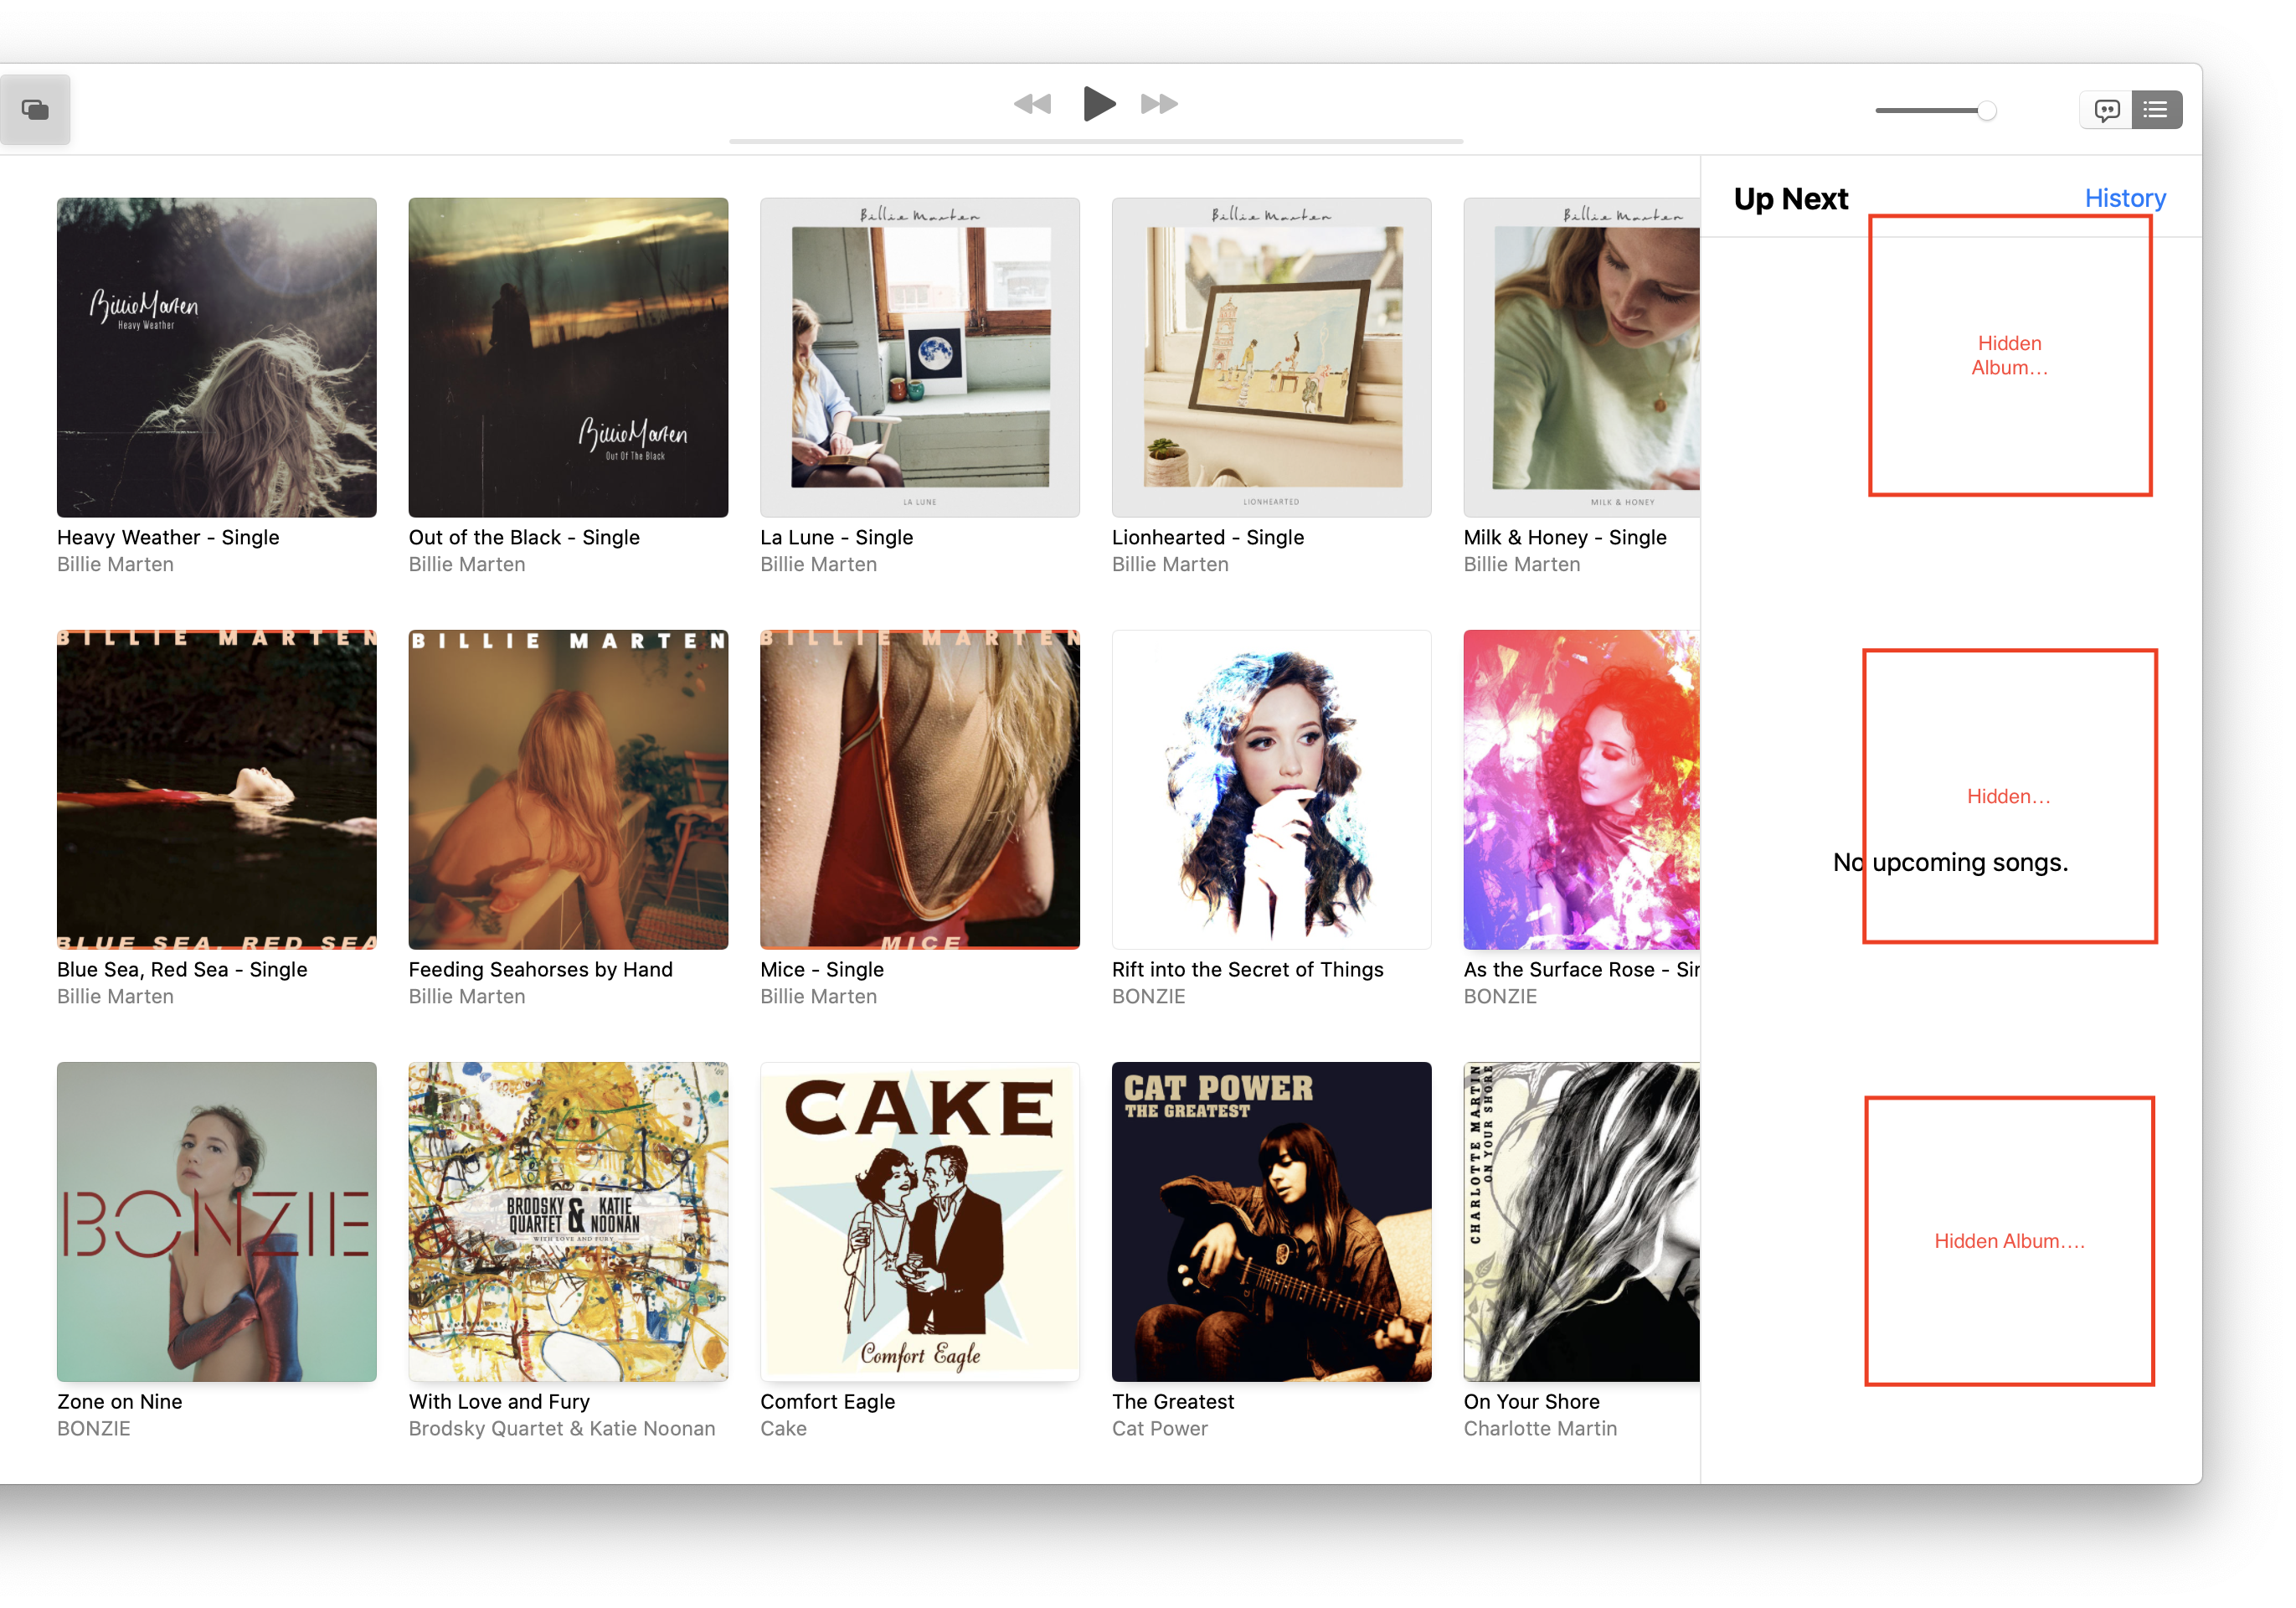Open the mini player window icon
The image size is (2296, 1608).
(x=35, y=110)
